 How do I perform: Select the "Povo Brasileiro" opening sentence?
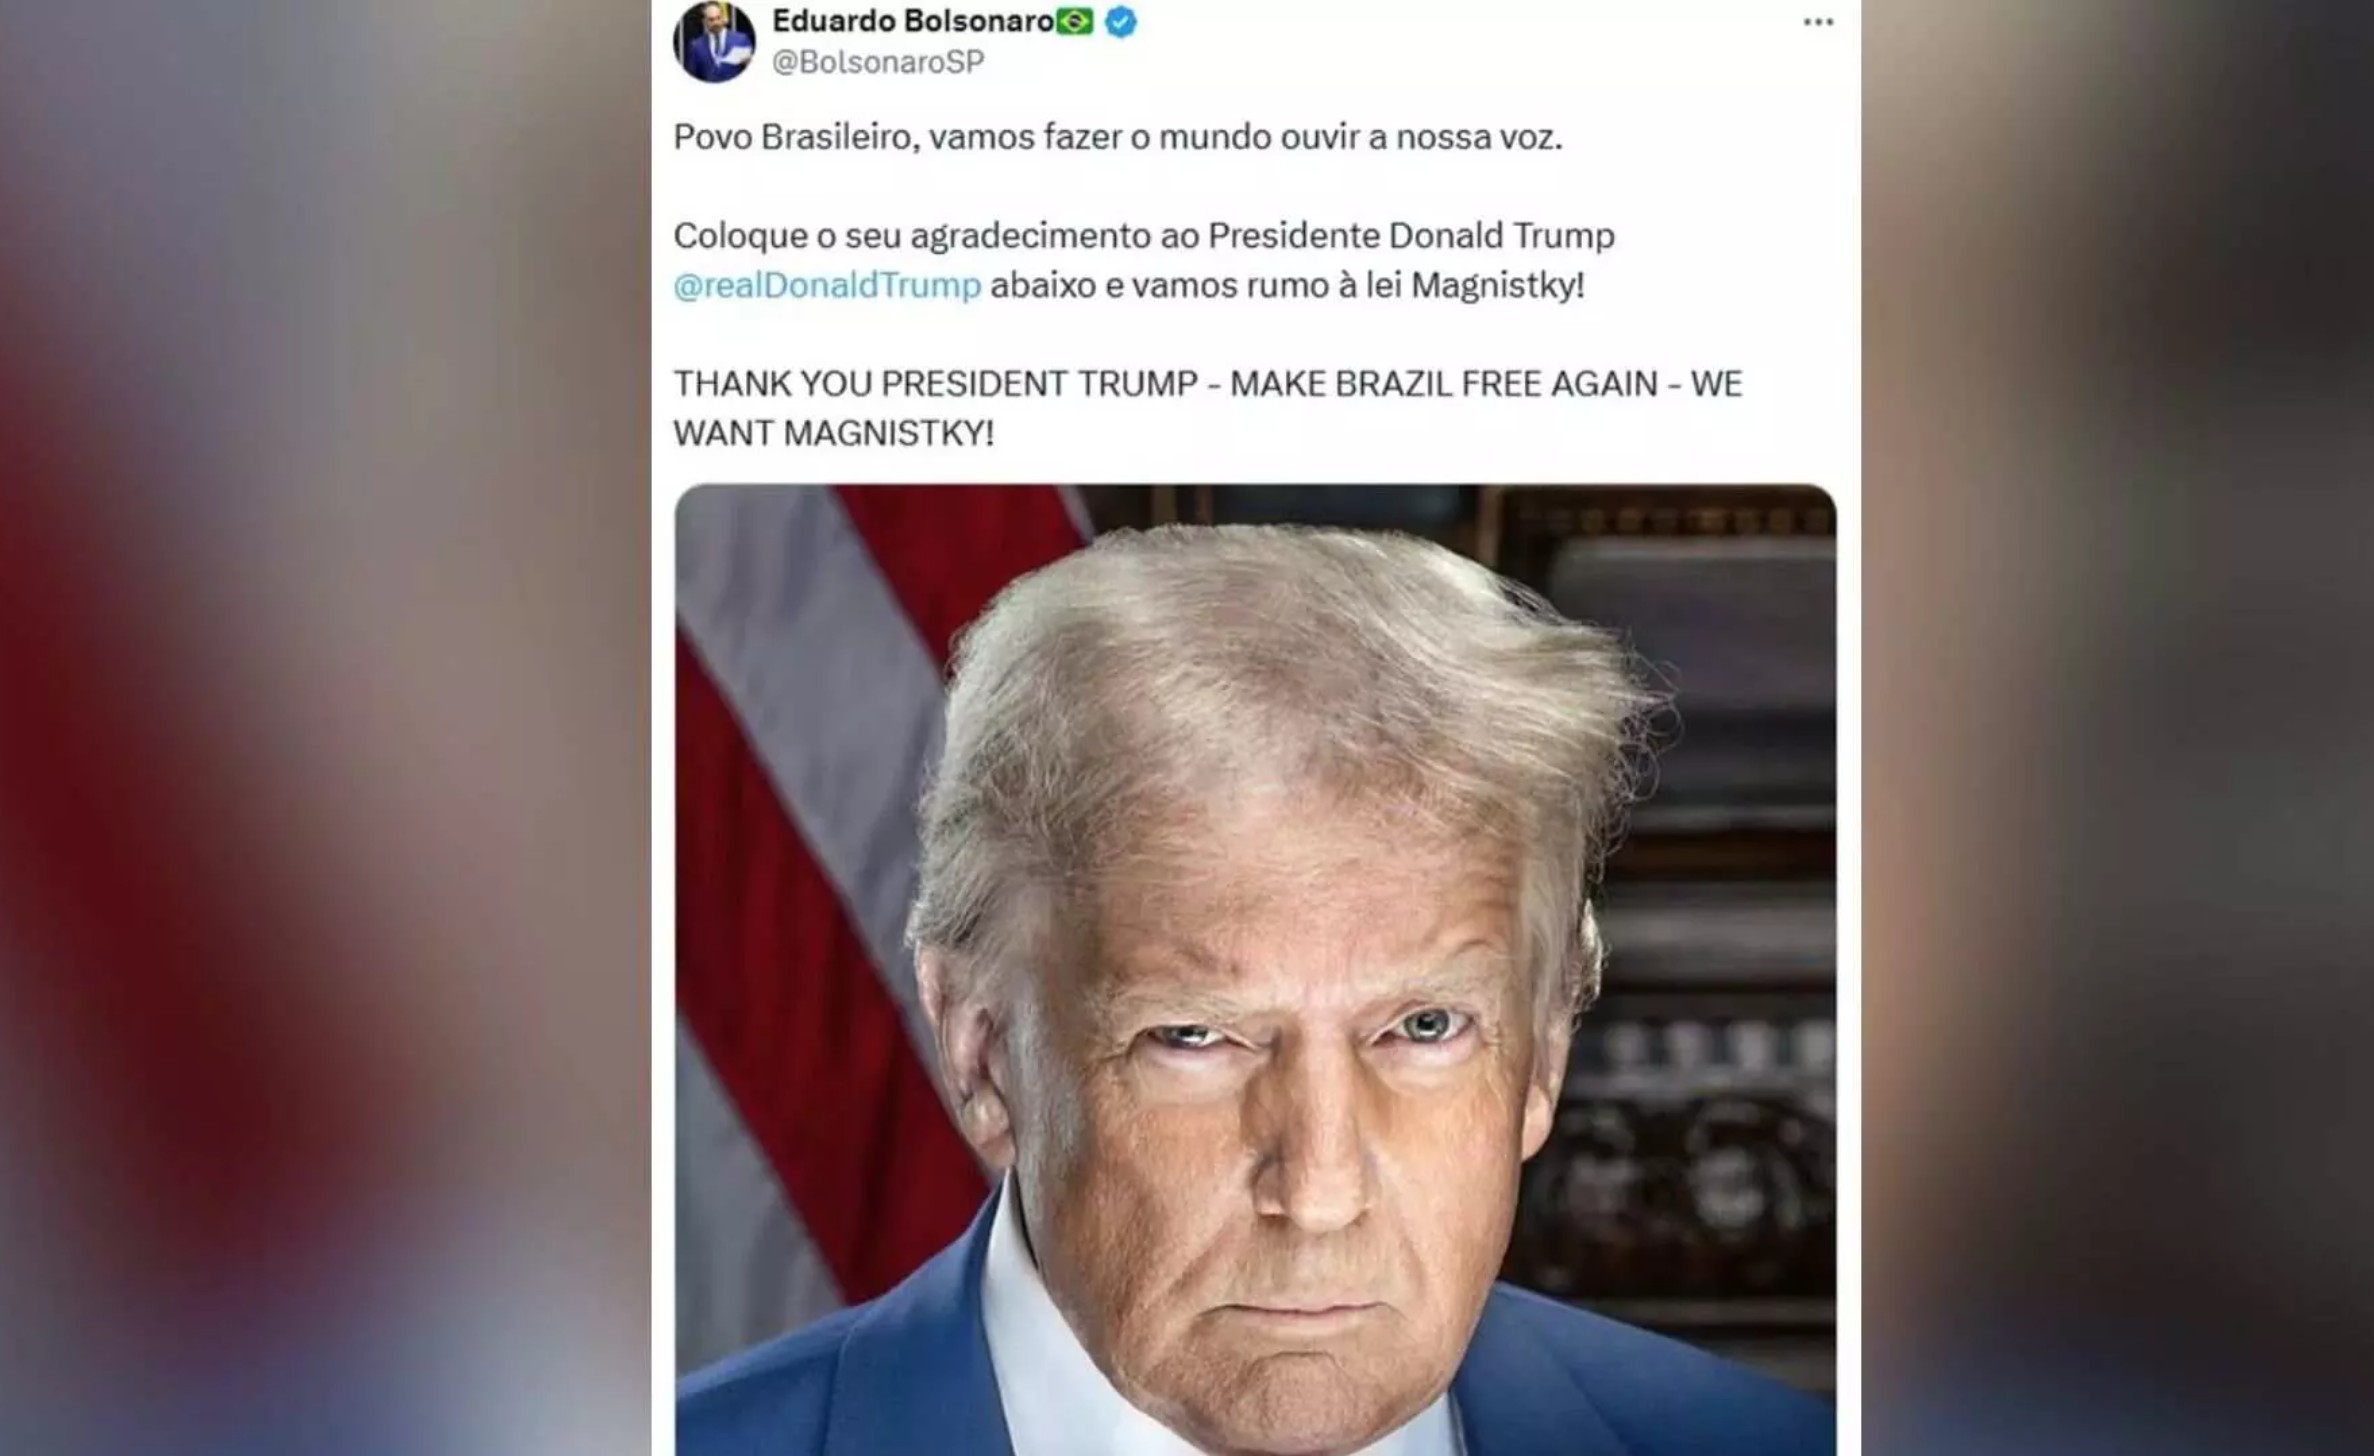coord(1117,137)
